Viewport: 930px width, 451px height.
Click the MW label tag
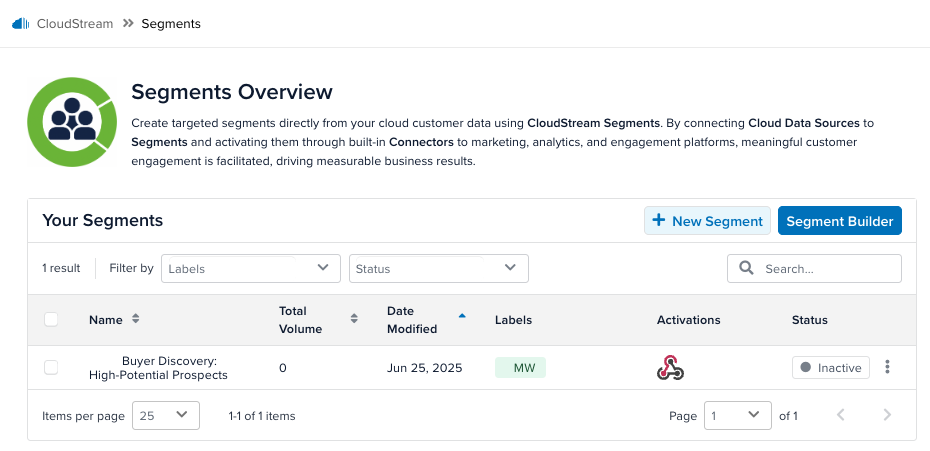(520, 367)
